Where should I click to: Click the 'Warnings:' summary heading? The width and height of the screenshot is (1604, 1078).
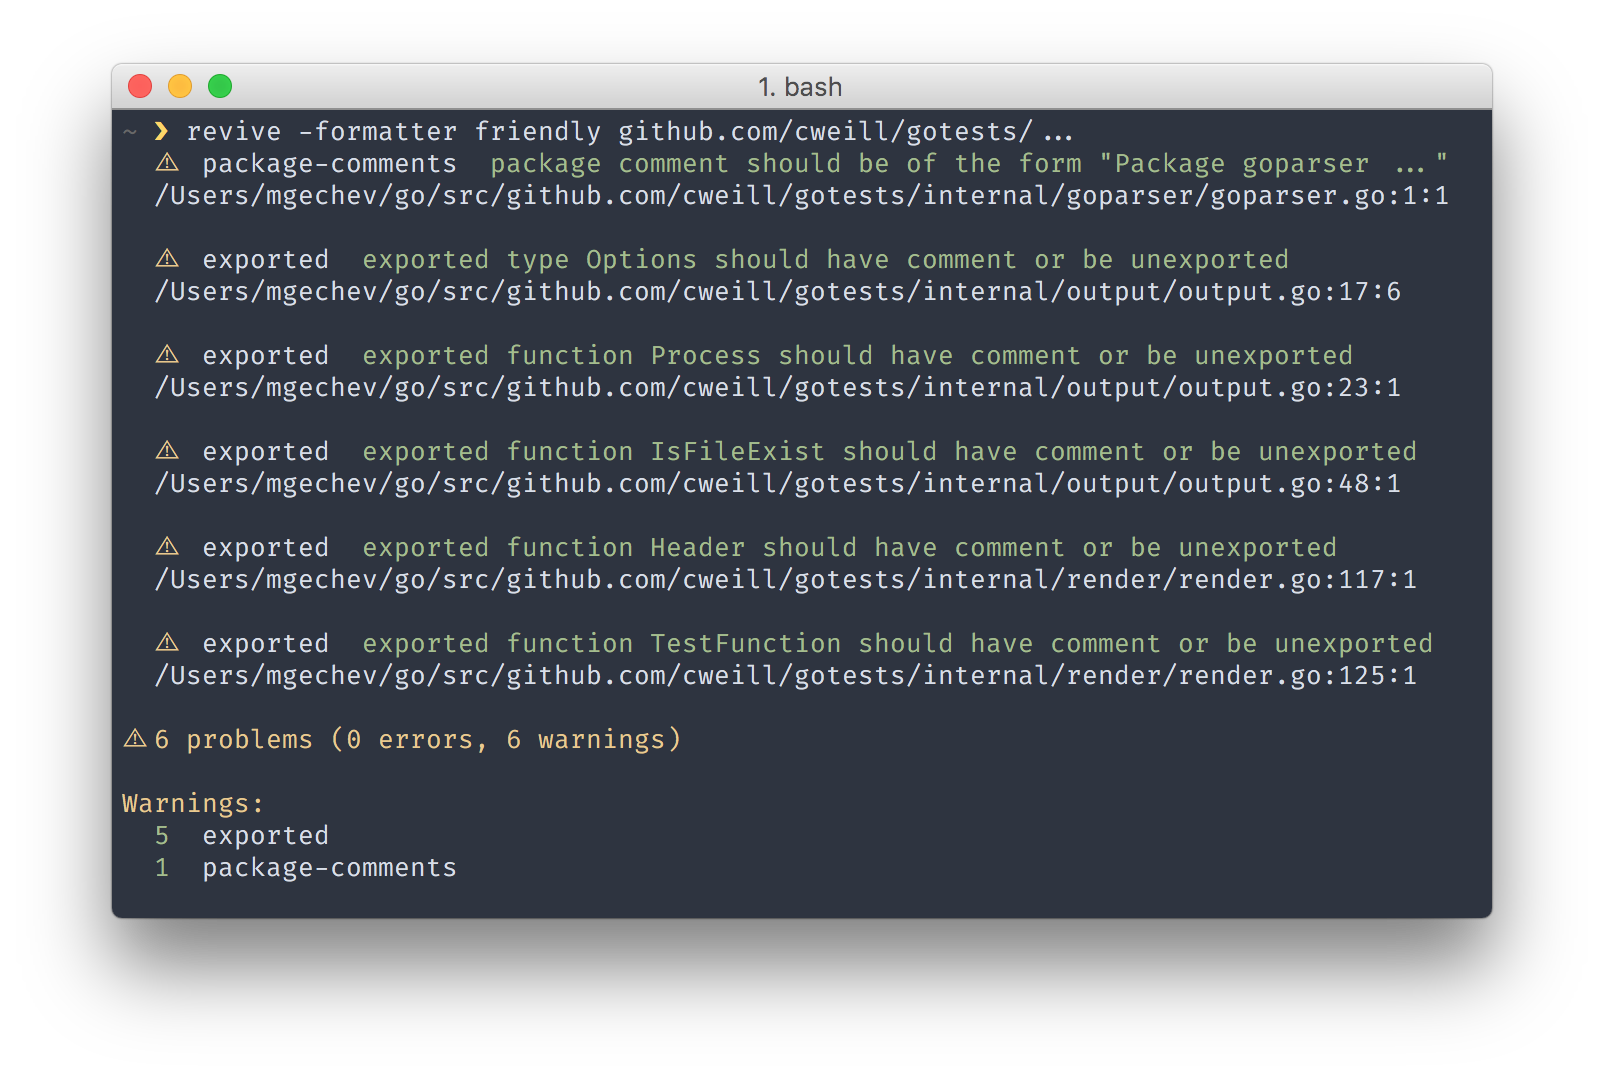coord(193,803)
